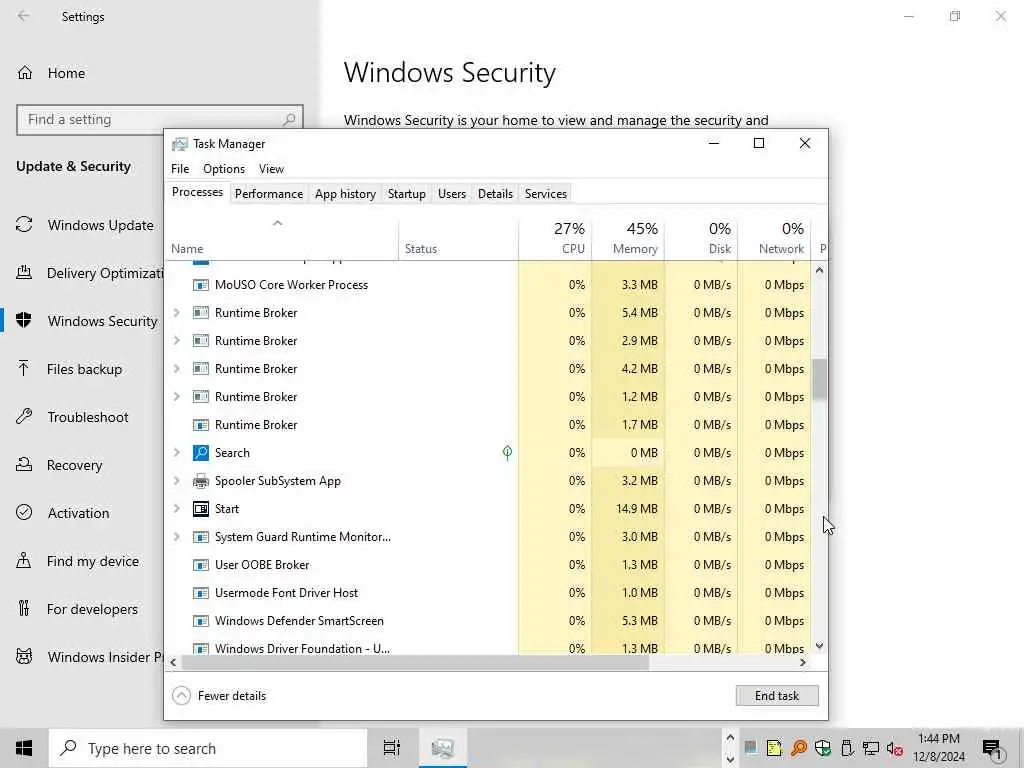Image resolution: width=1024 pixels, height=768 pixels.
Task: Switch to the Performance tab
Action: [x=269, y=194]
